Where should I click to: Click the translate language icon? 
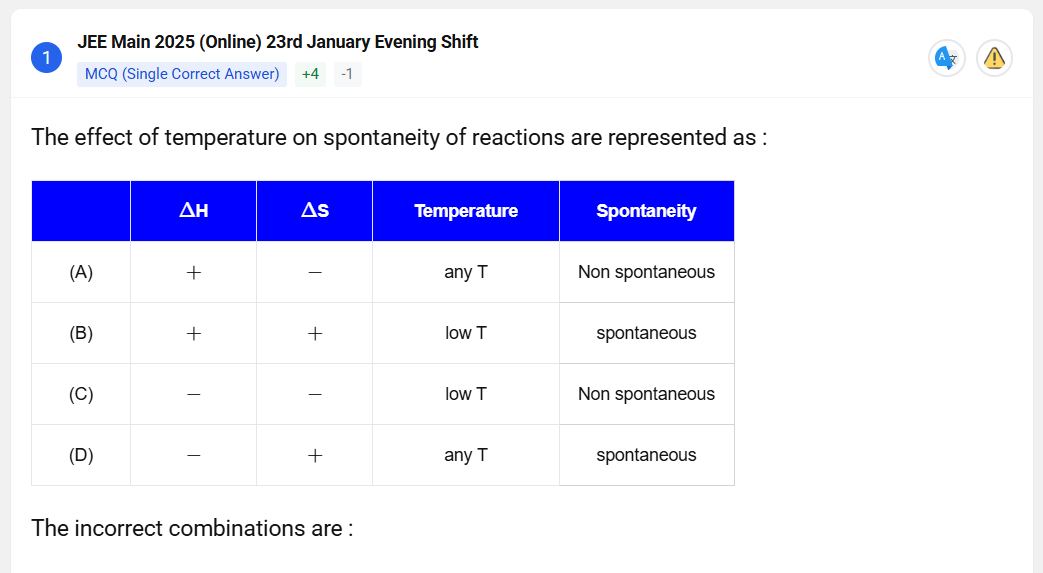(946, 58)
